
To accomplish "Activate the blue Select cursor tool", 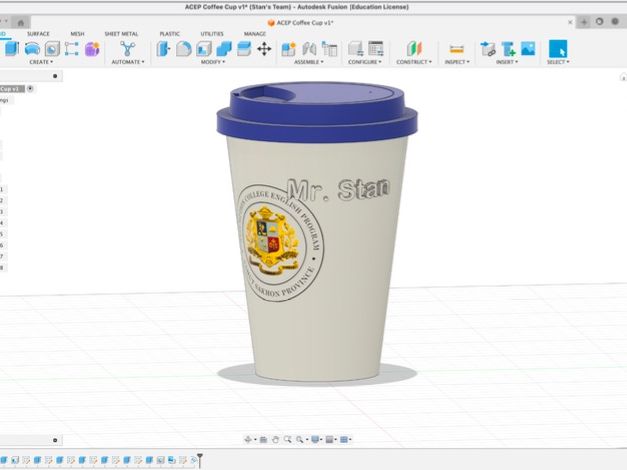I will pyautogui.click(x=558, y=49).
